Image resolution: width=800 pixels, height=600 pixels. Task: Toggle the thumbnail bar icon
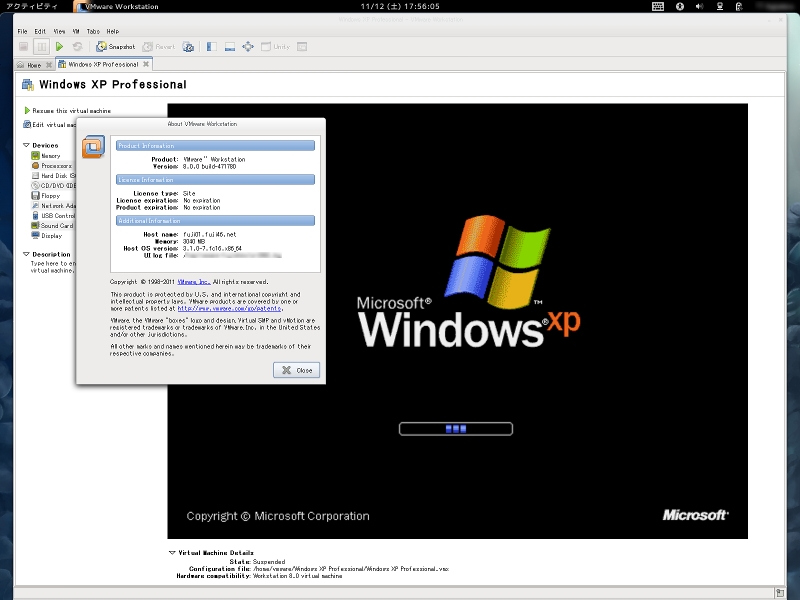point(230,46)
